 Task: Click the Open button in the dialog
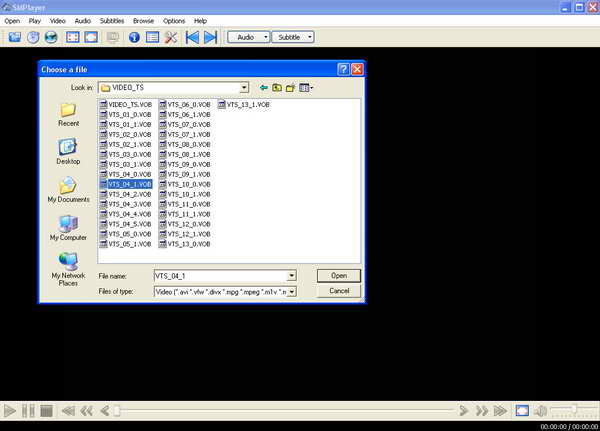tap(339, 276)
